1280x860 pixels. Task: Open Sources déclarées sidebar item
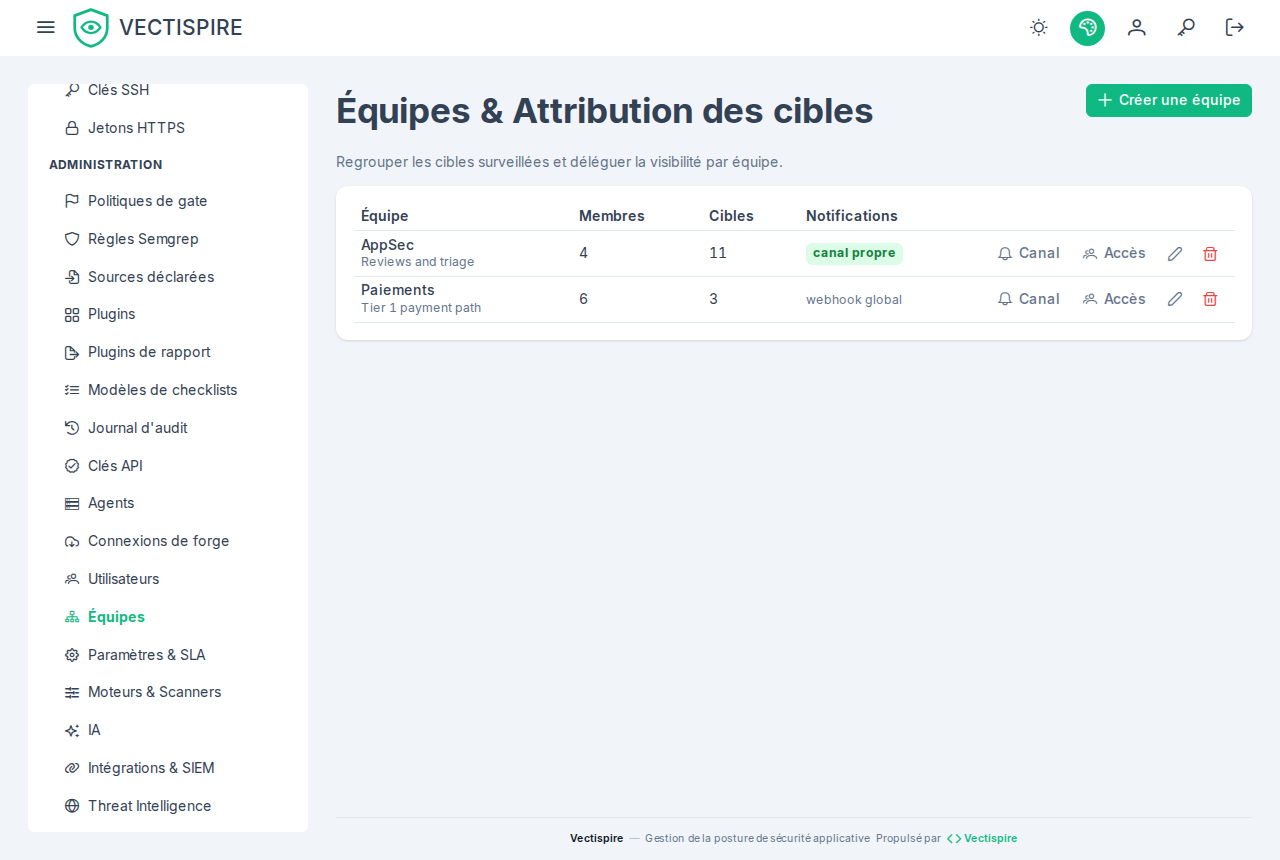168,277
